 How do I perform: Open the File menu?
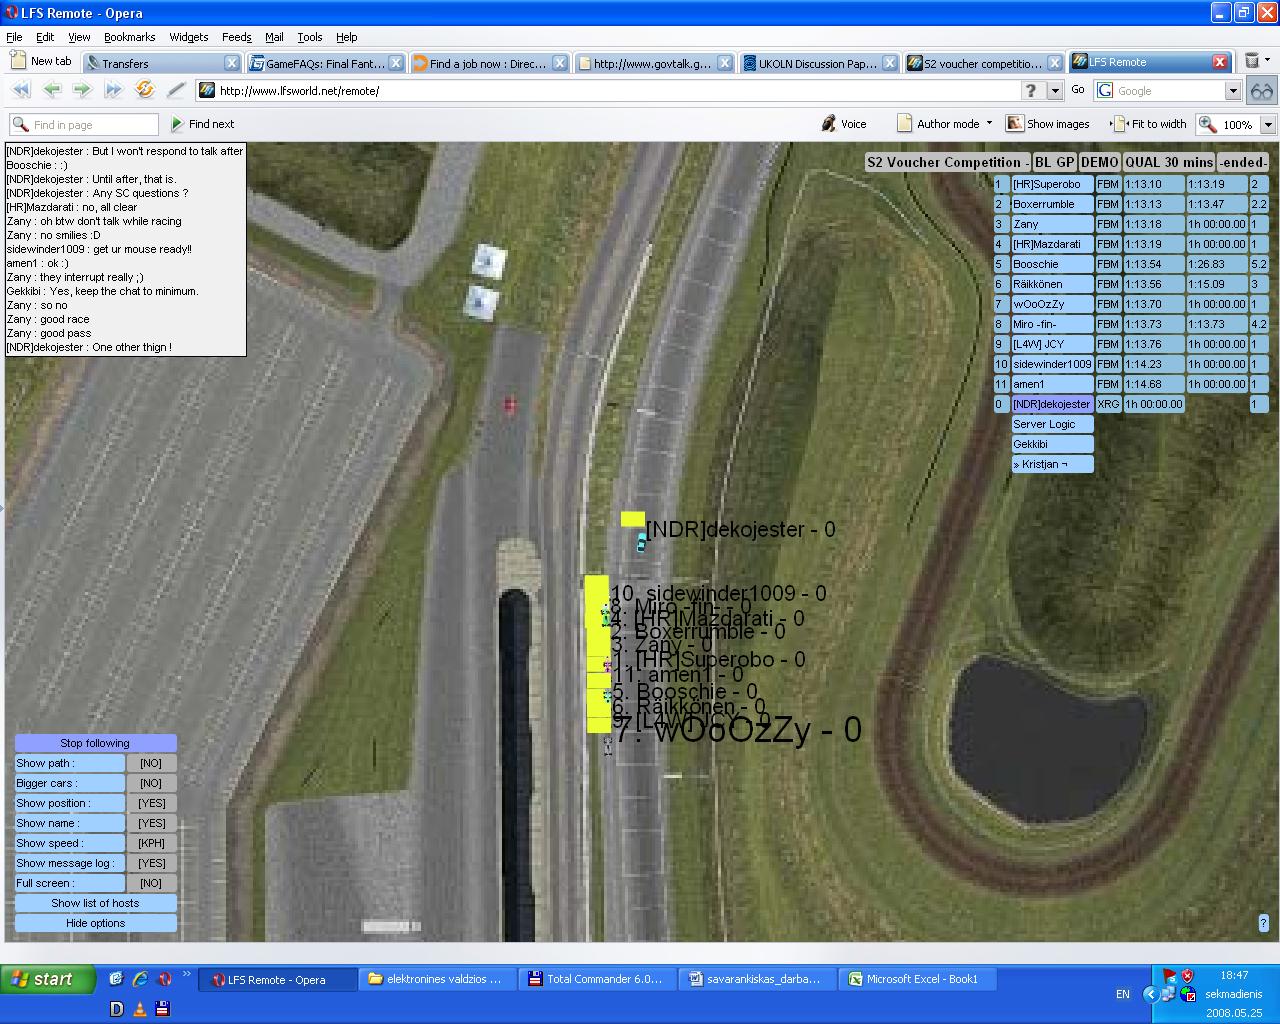(x=14, y=37)
